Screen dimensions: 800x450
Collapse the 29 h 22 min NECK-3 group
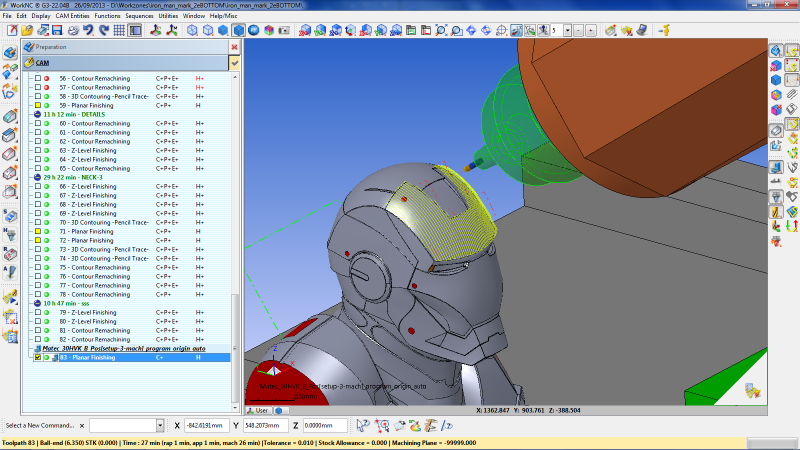tap(38, 177)
